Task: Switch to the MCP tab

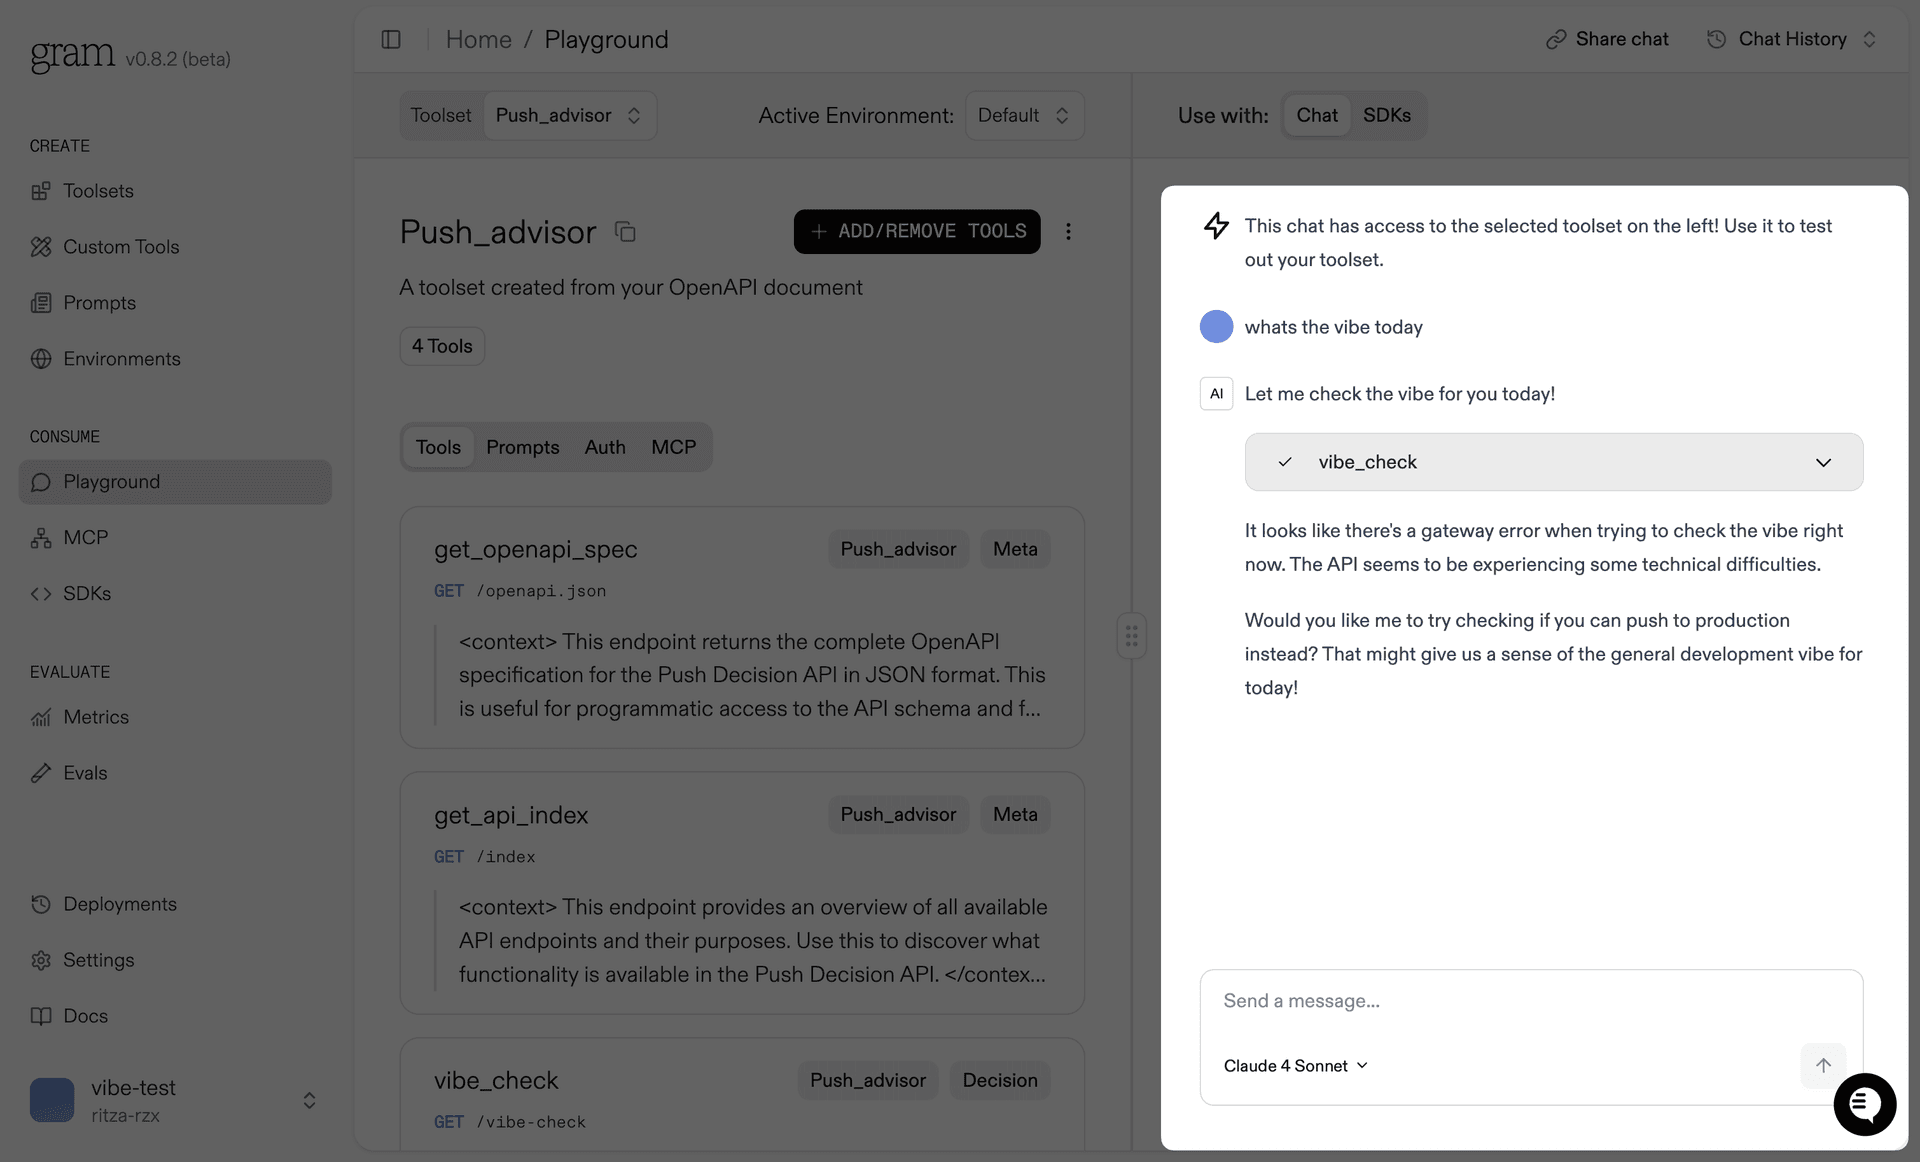Action: point(673,447)
